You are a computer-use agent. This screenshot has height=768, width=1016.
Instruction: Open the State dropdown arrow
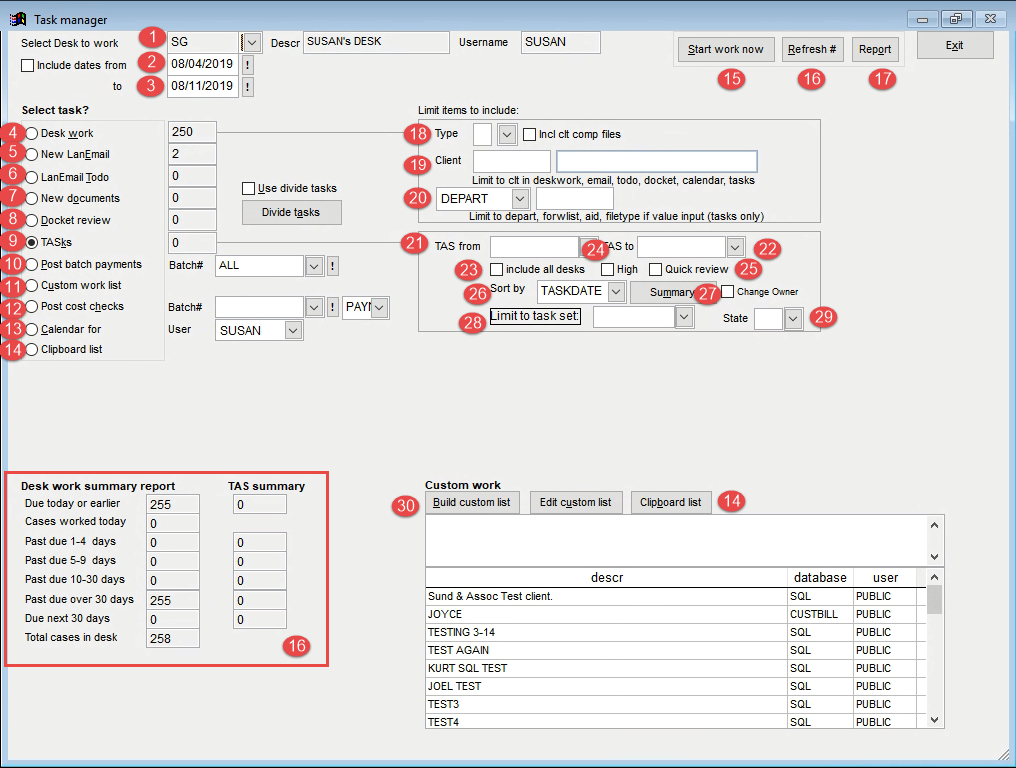point(793,318)
